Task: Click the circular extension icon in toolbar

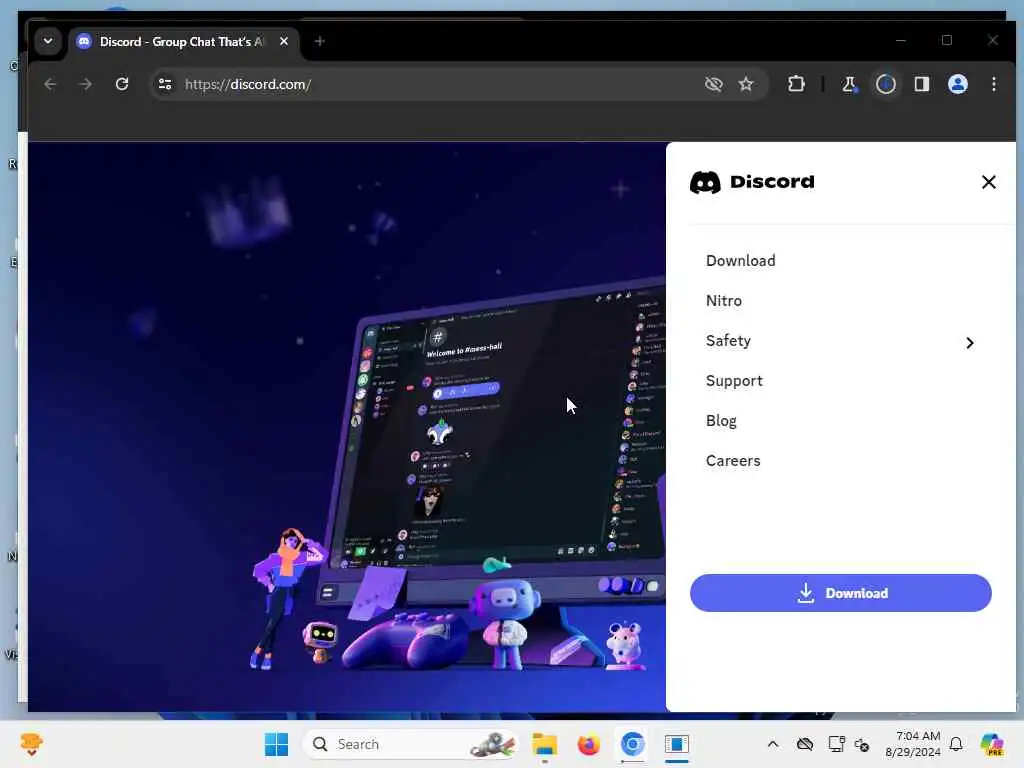Action: (x=886, y=84)
